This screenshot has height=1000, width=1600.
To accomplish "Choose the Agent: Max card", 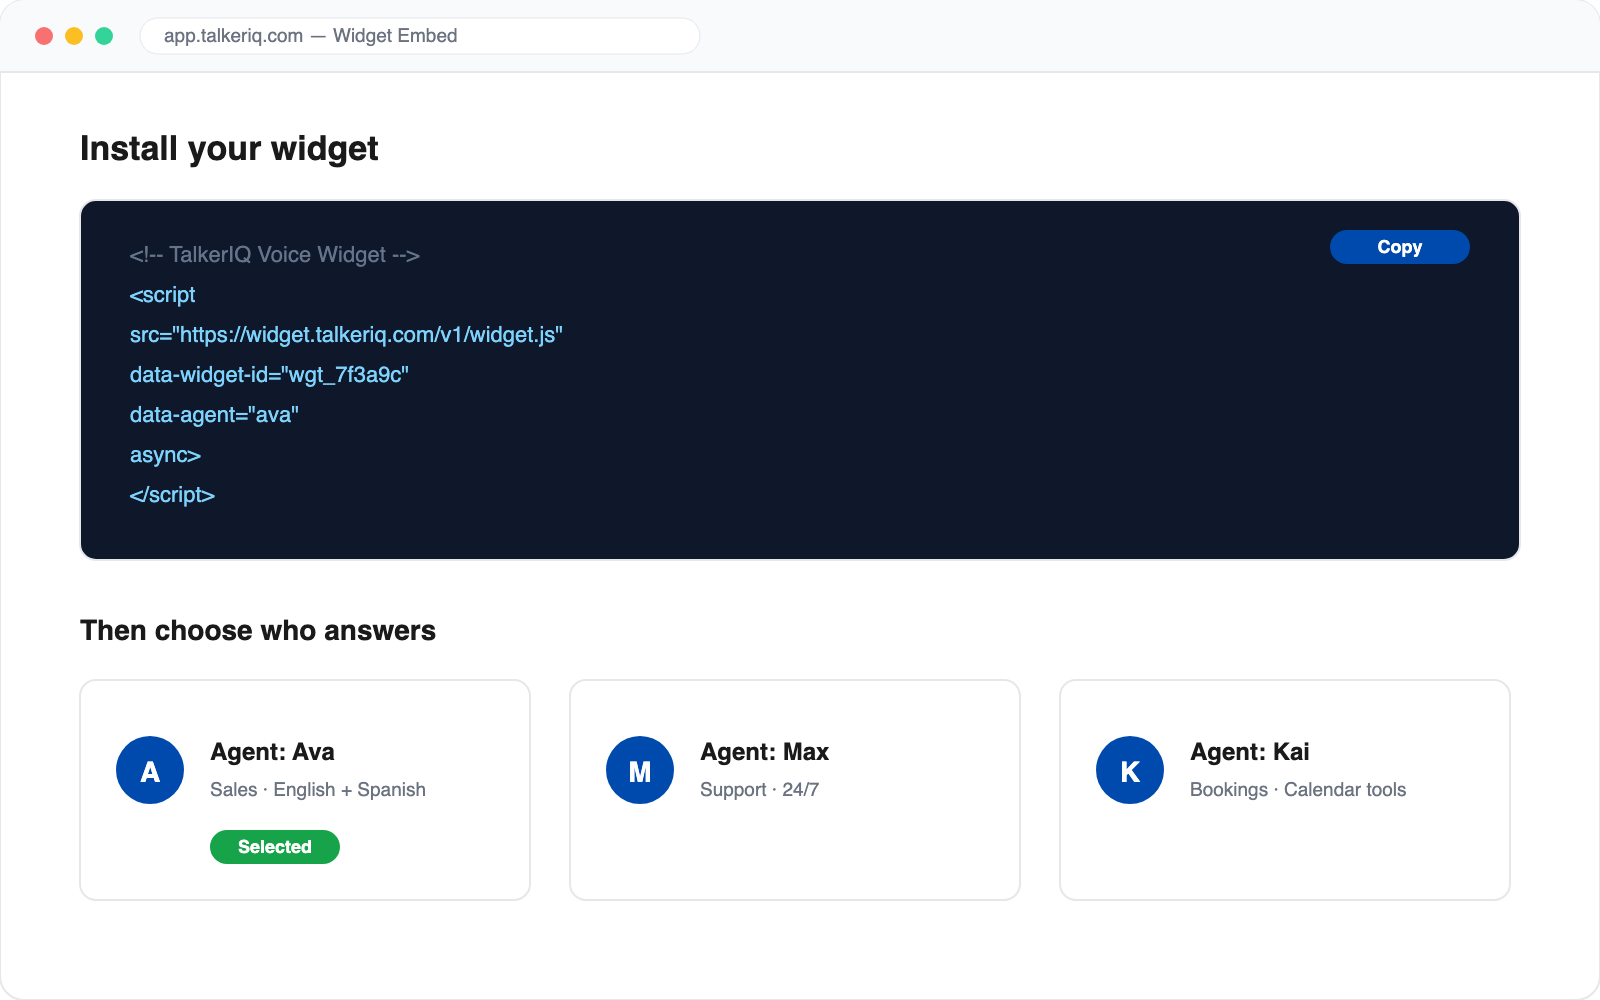I will coord(795,790).
